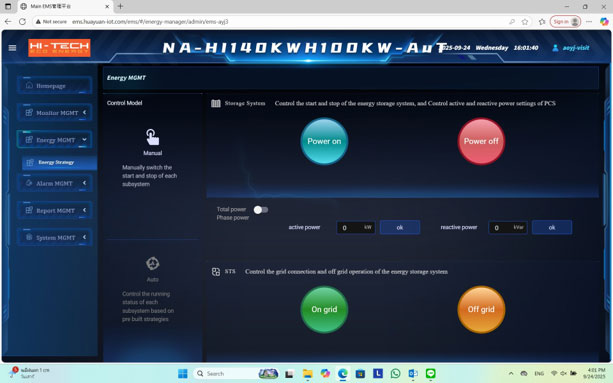Go back in the browser
613x383 pixels.
(x=8, y=21)
